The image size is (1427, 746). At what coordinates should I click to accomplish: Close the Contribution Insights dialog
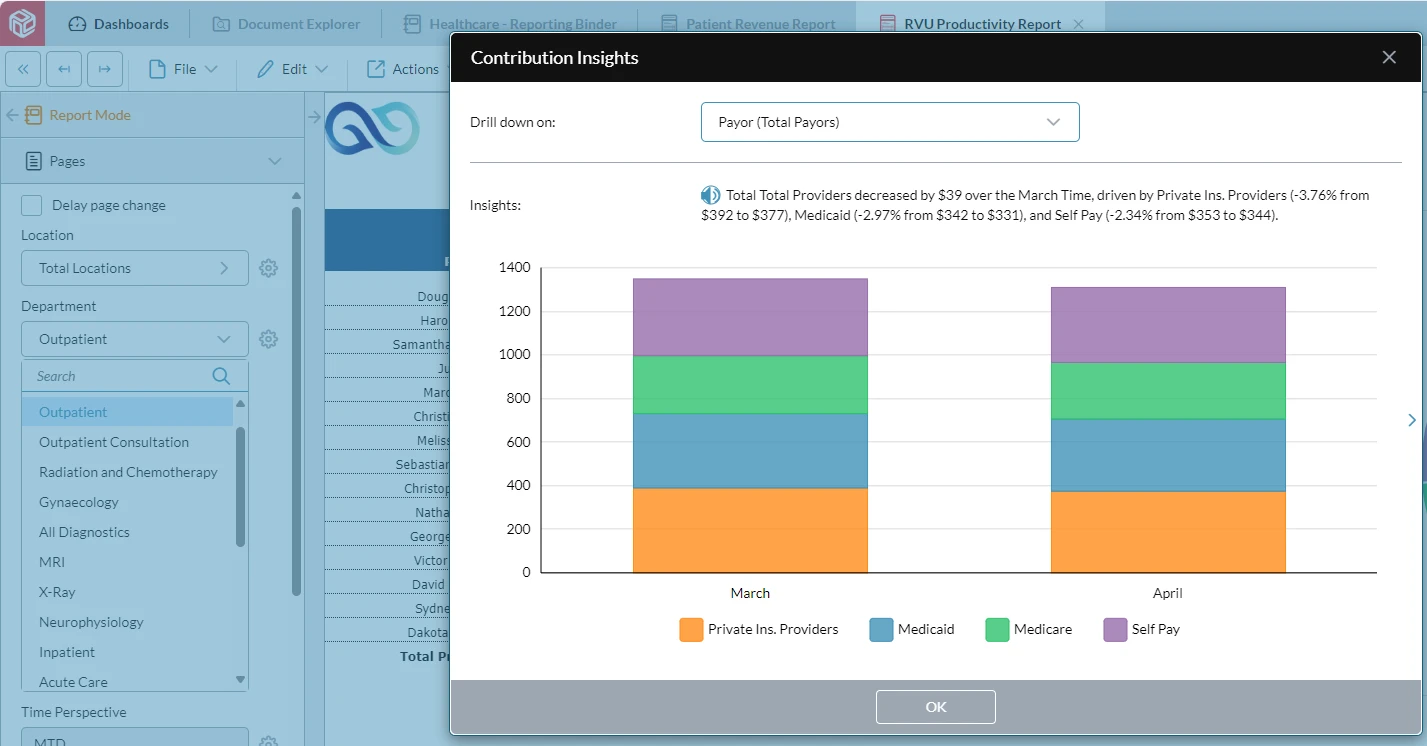click(1389, 57)
